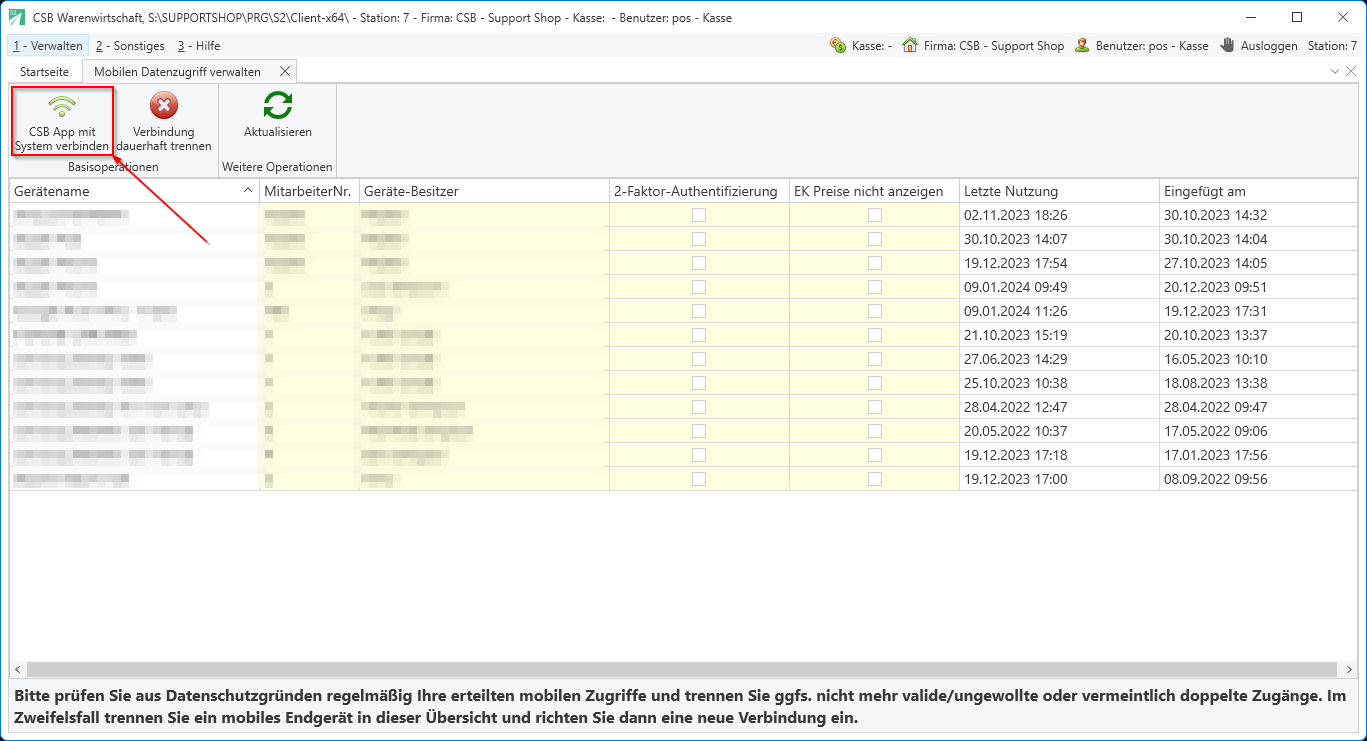Check EK Preise nicht anzeigen for row 27.06.2023 14:29
Image resolution: width=1367 pixels, height=741 pixels.
pyautogui.click(x=875, y=359)
